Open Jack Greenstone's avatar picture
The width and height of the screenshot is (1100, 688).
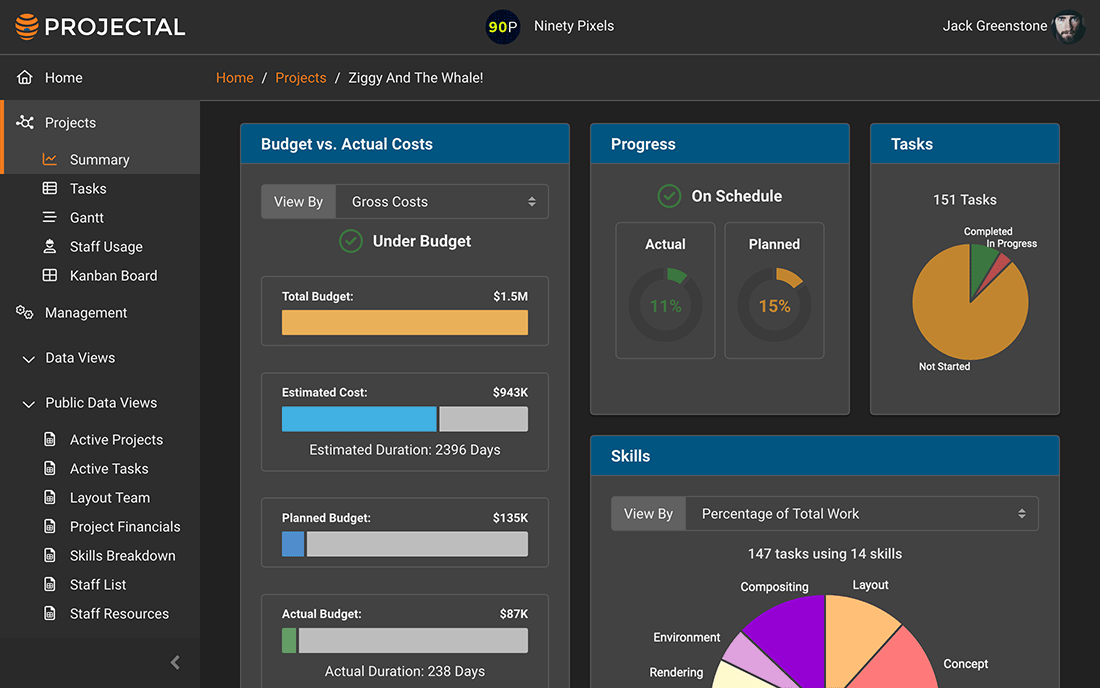pyautogui.click(x=1068, y=27)
